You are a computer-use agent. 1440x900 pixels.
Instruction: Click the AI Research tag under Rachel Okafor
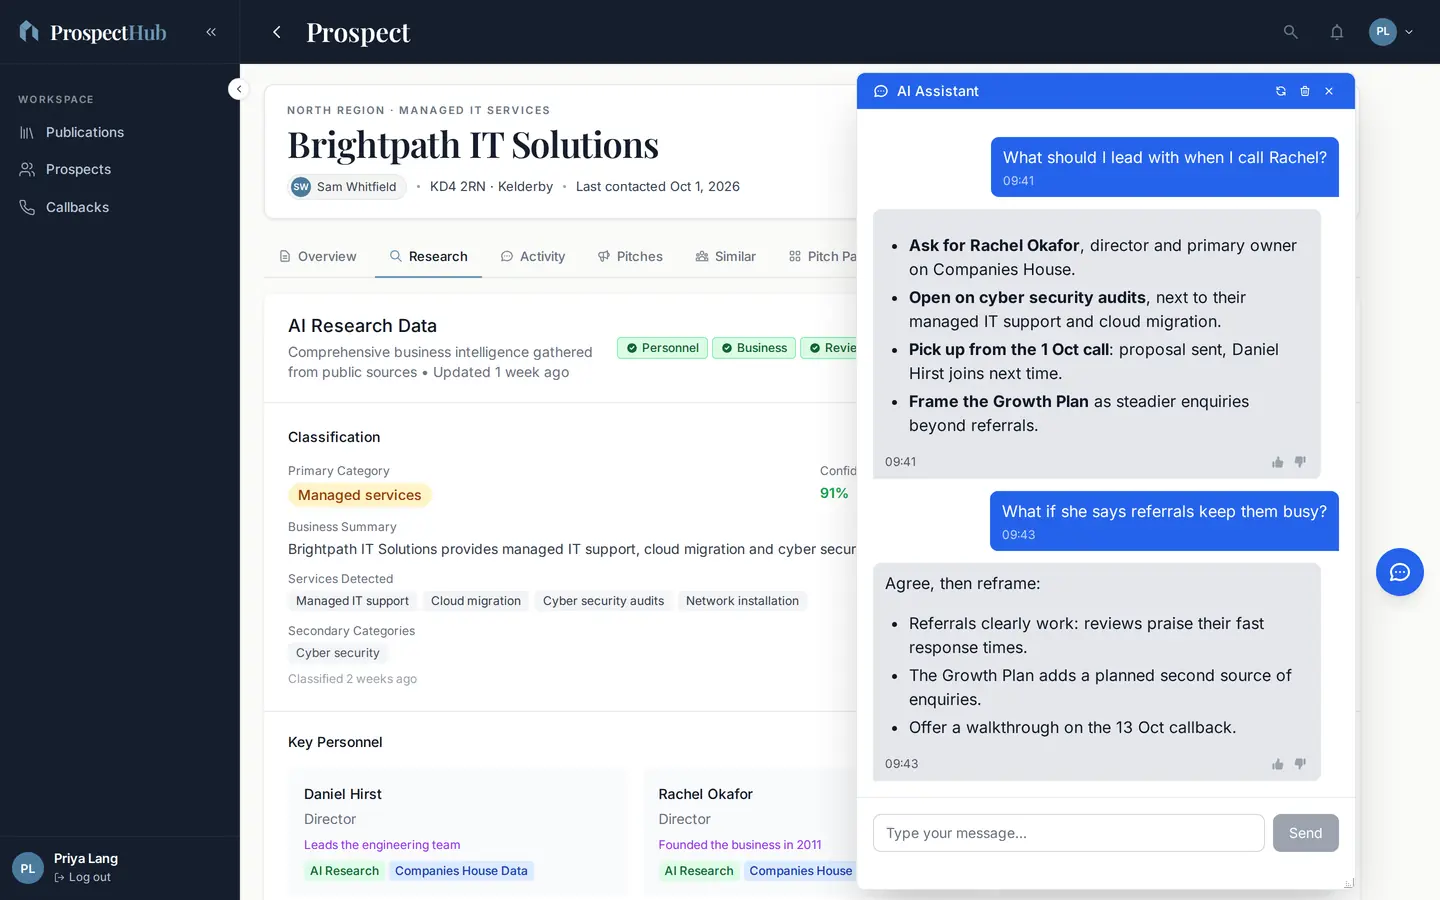click(699, 871)
